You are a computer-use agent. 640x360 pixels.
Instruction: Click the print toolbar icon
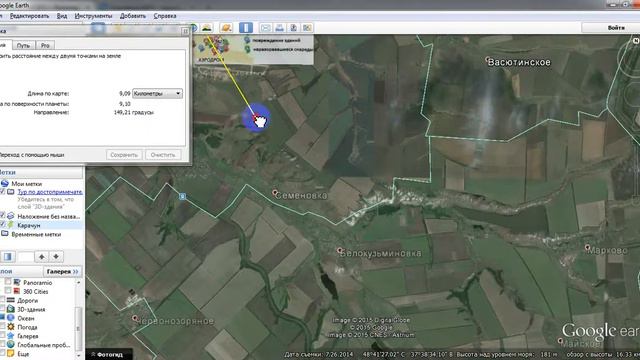[280, 28]
